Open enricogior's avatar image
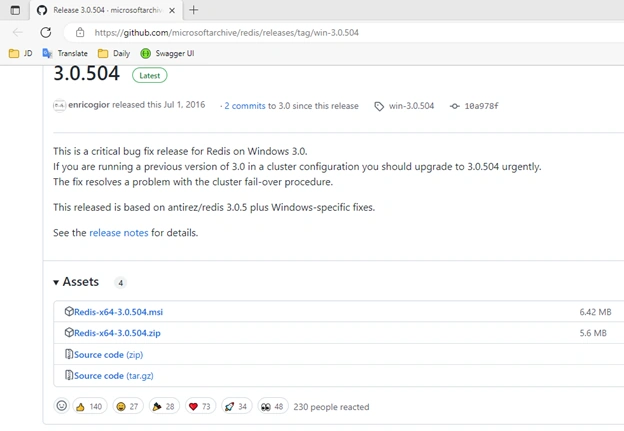The image size is (624, 431). pos(59,105)
